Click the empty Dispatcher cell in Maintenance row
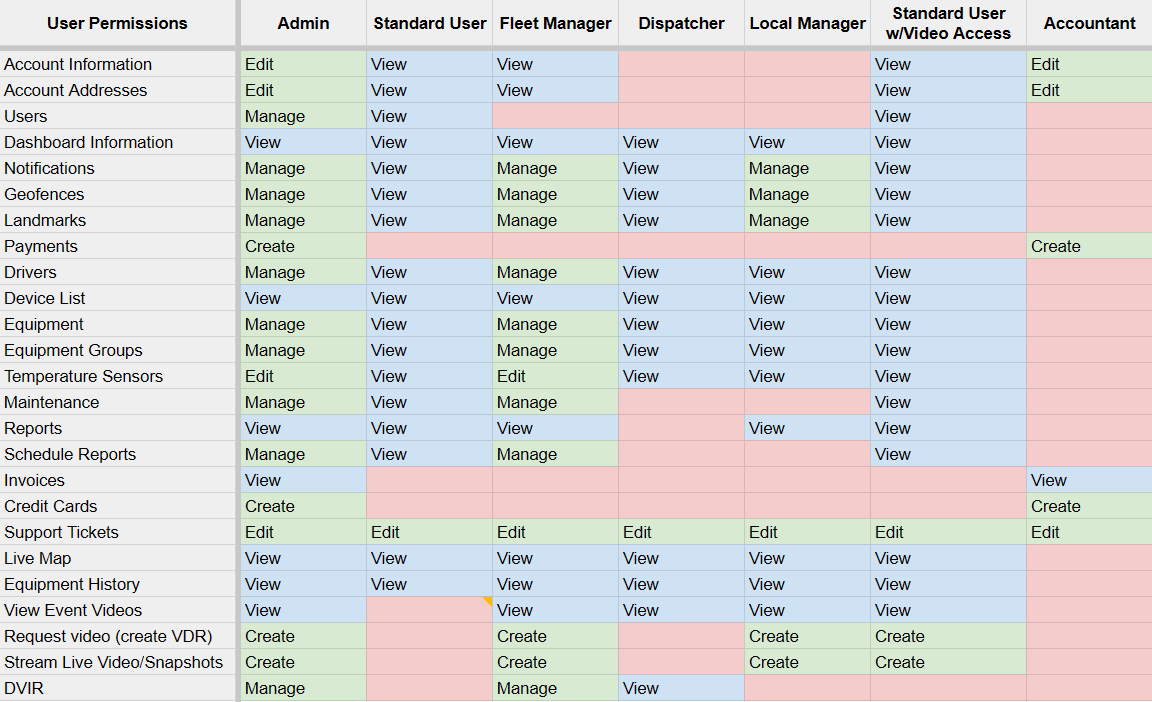1152x702 pixels. pyautogui.click(x=681, y=402)
